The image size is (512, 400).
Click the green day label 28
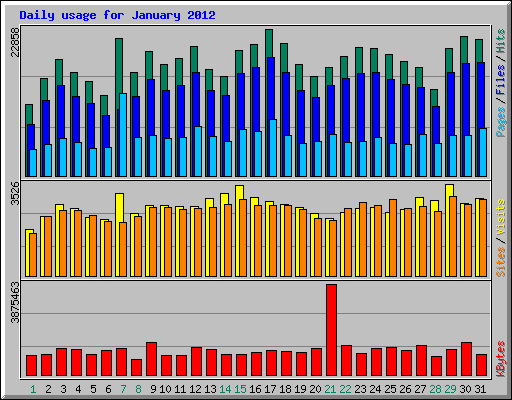pos(435,389)
